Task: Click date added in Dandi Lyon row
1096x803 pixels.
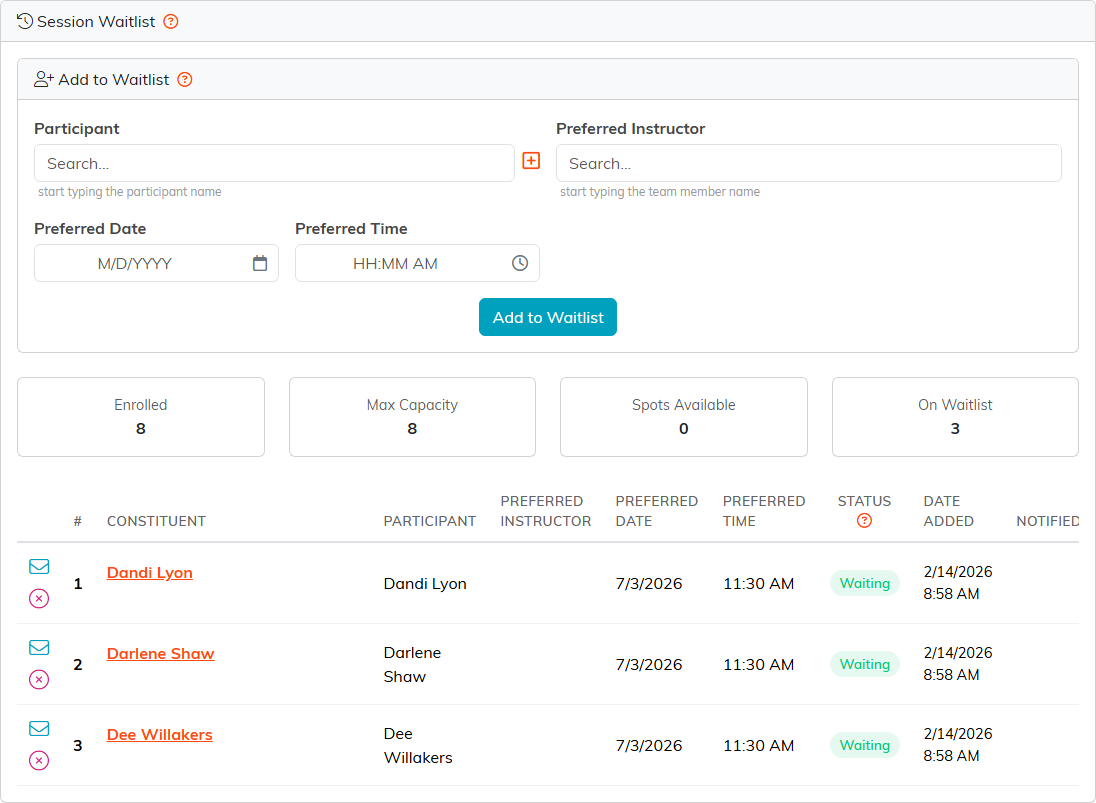Action: pyautogui.click(x=958, y=583)
